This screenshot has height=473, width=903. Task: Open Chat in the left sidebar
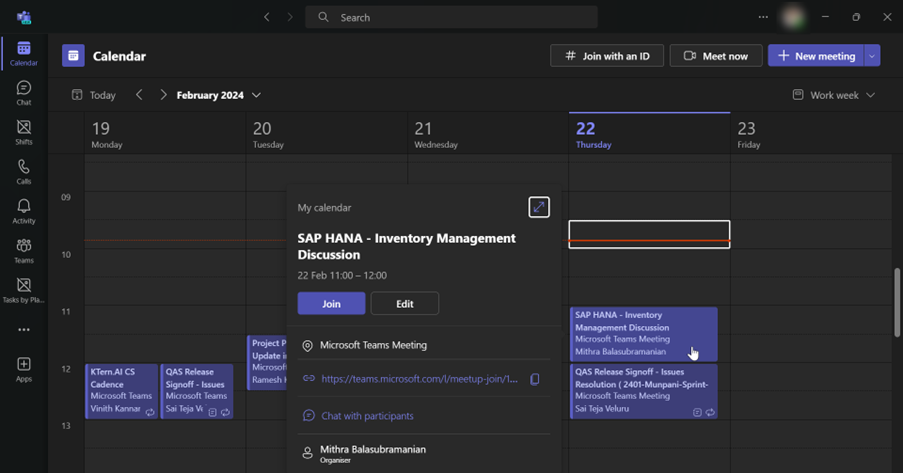pos(24,93)
